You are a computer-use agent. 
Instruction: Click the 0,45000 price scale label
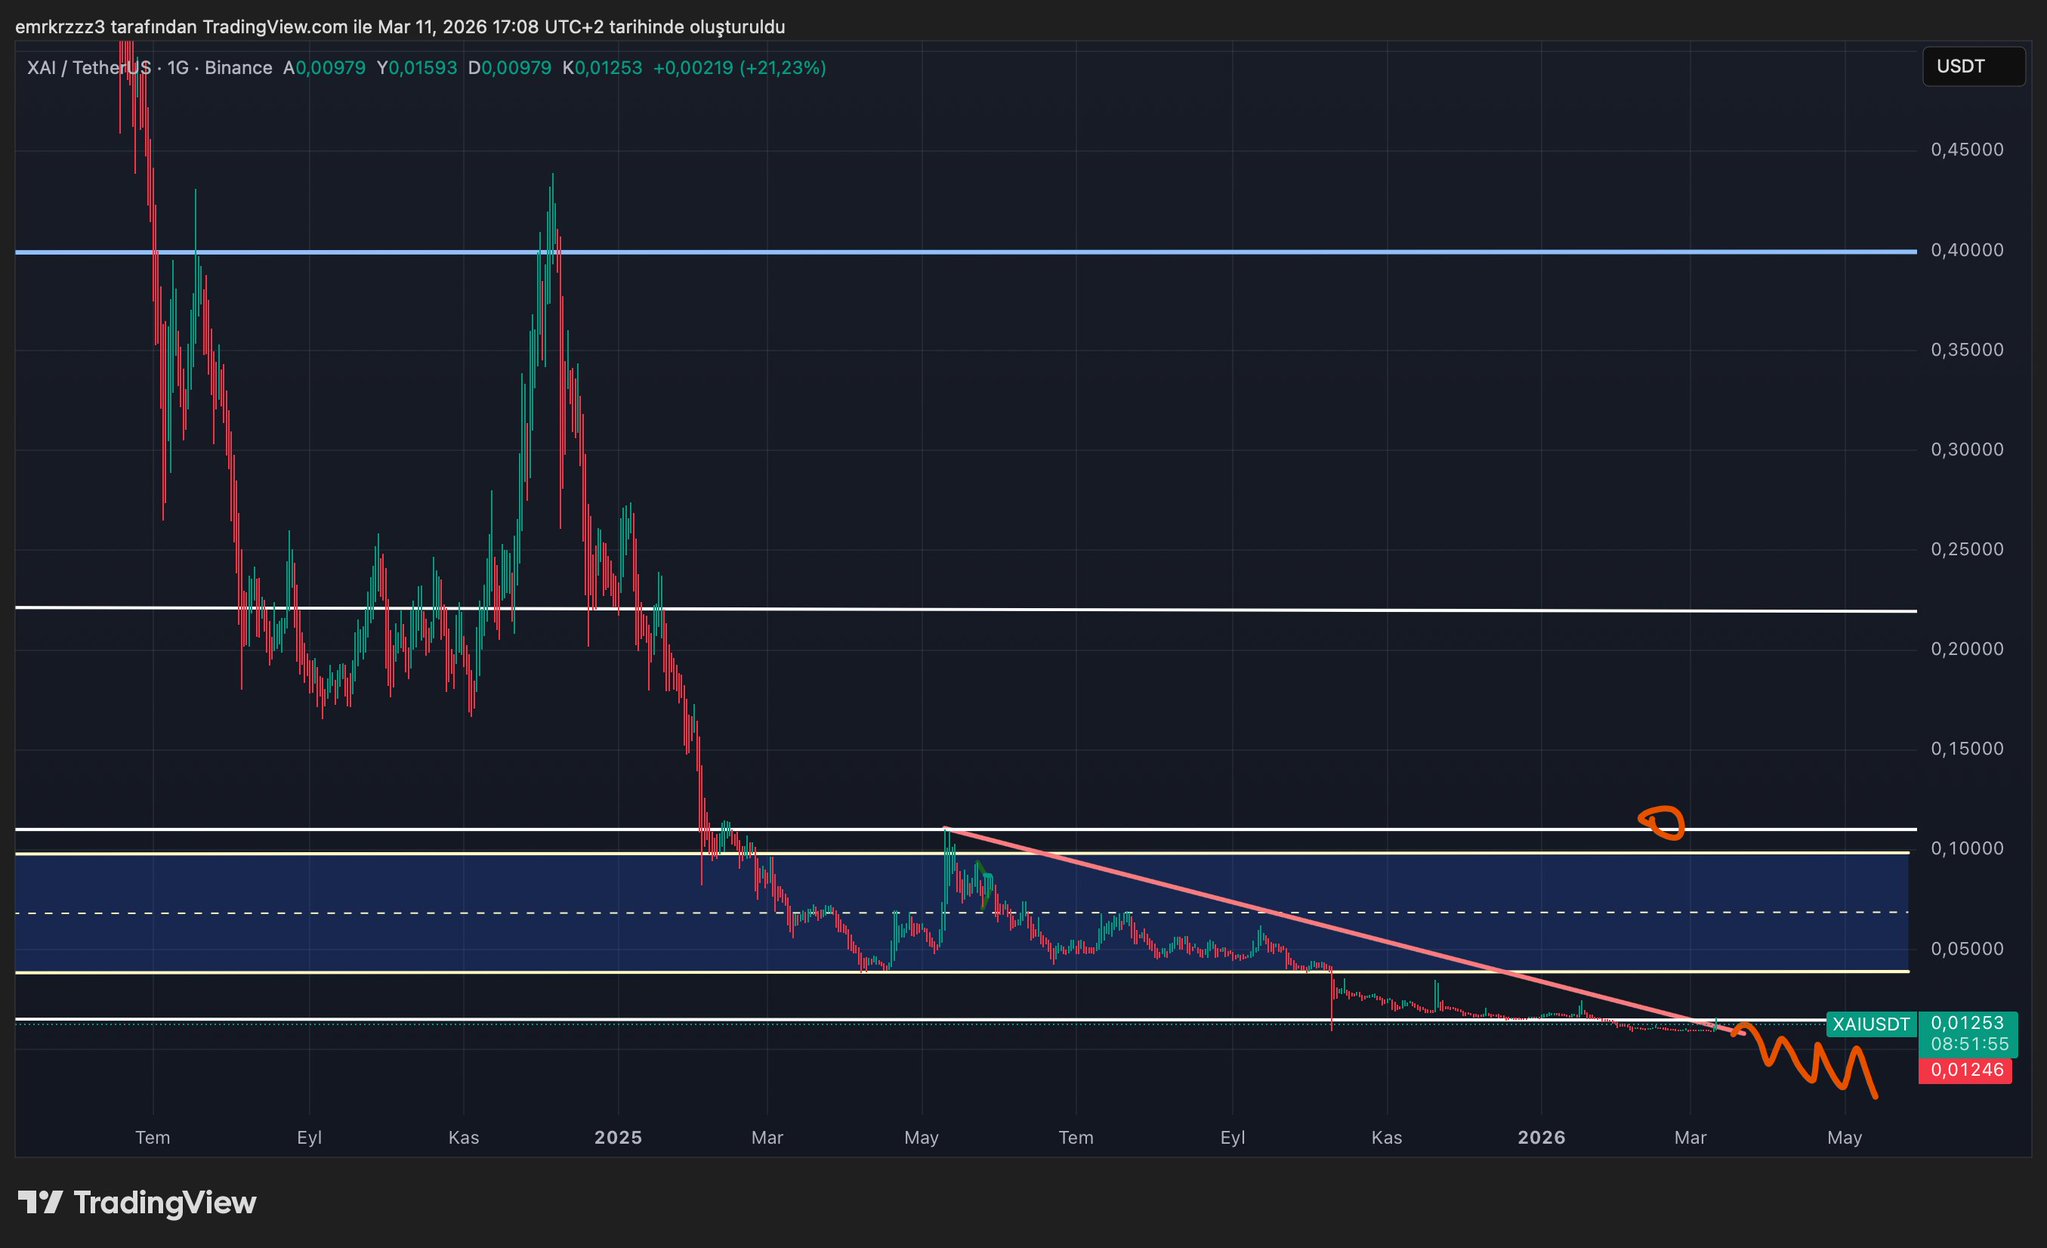1966,150
